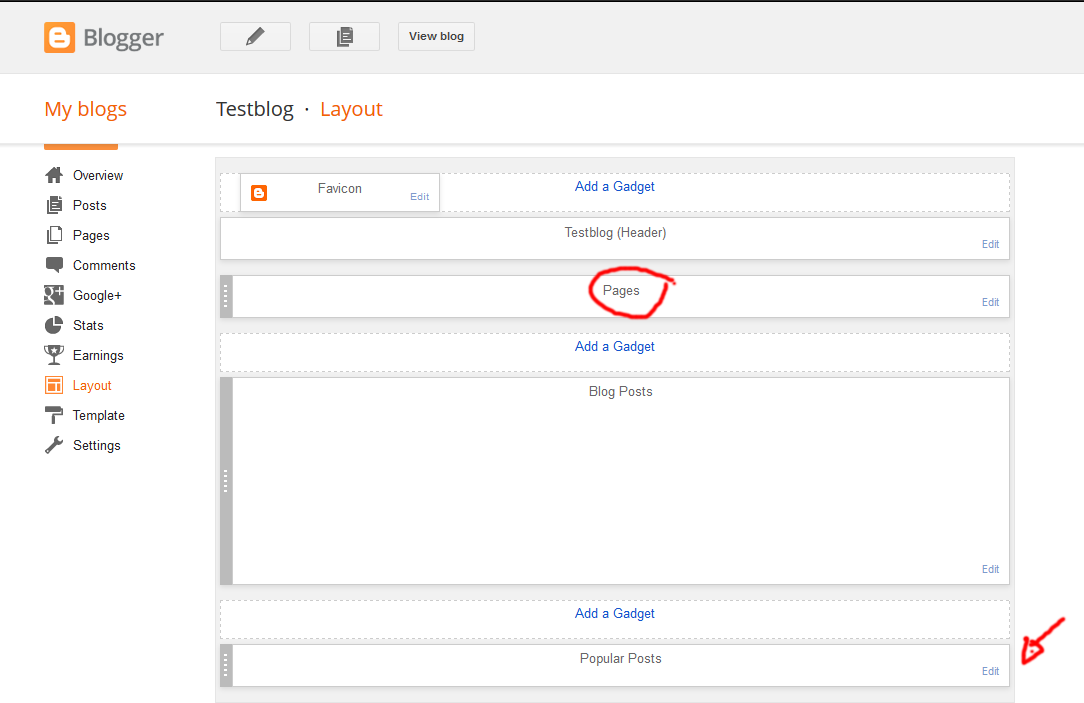Click the Popular Posts drag handle
Screen dimensions: 1084x703
click(226, 666)
